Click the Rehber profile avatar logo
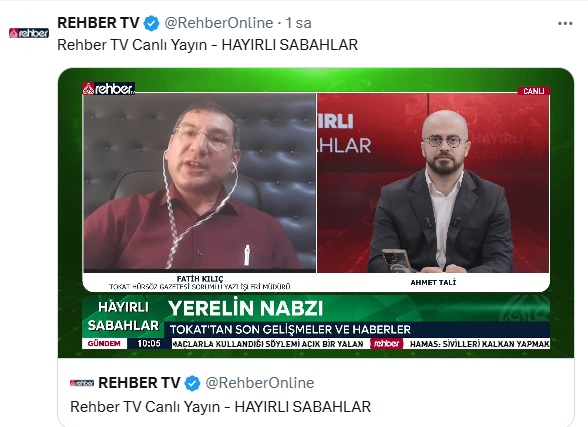Image resolution: width=588 pixels, height=427 pixels. 29,33
